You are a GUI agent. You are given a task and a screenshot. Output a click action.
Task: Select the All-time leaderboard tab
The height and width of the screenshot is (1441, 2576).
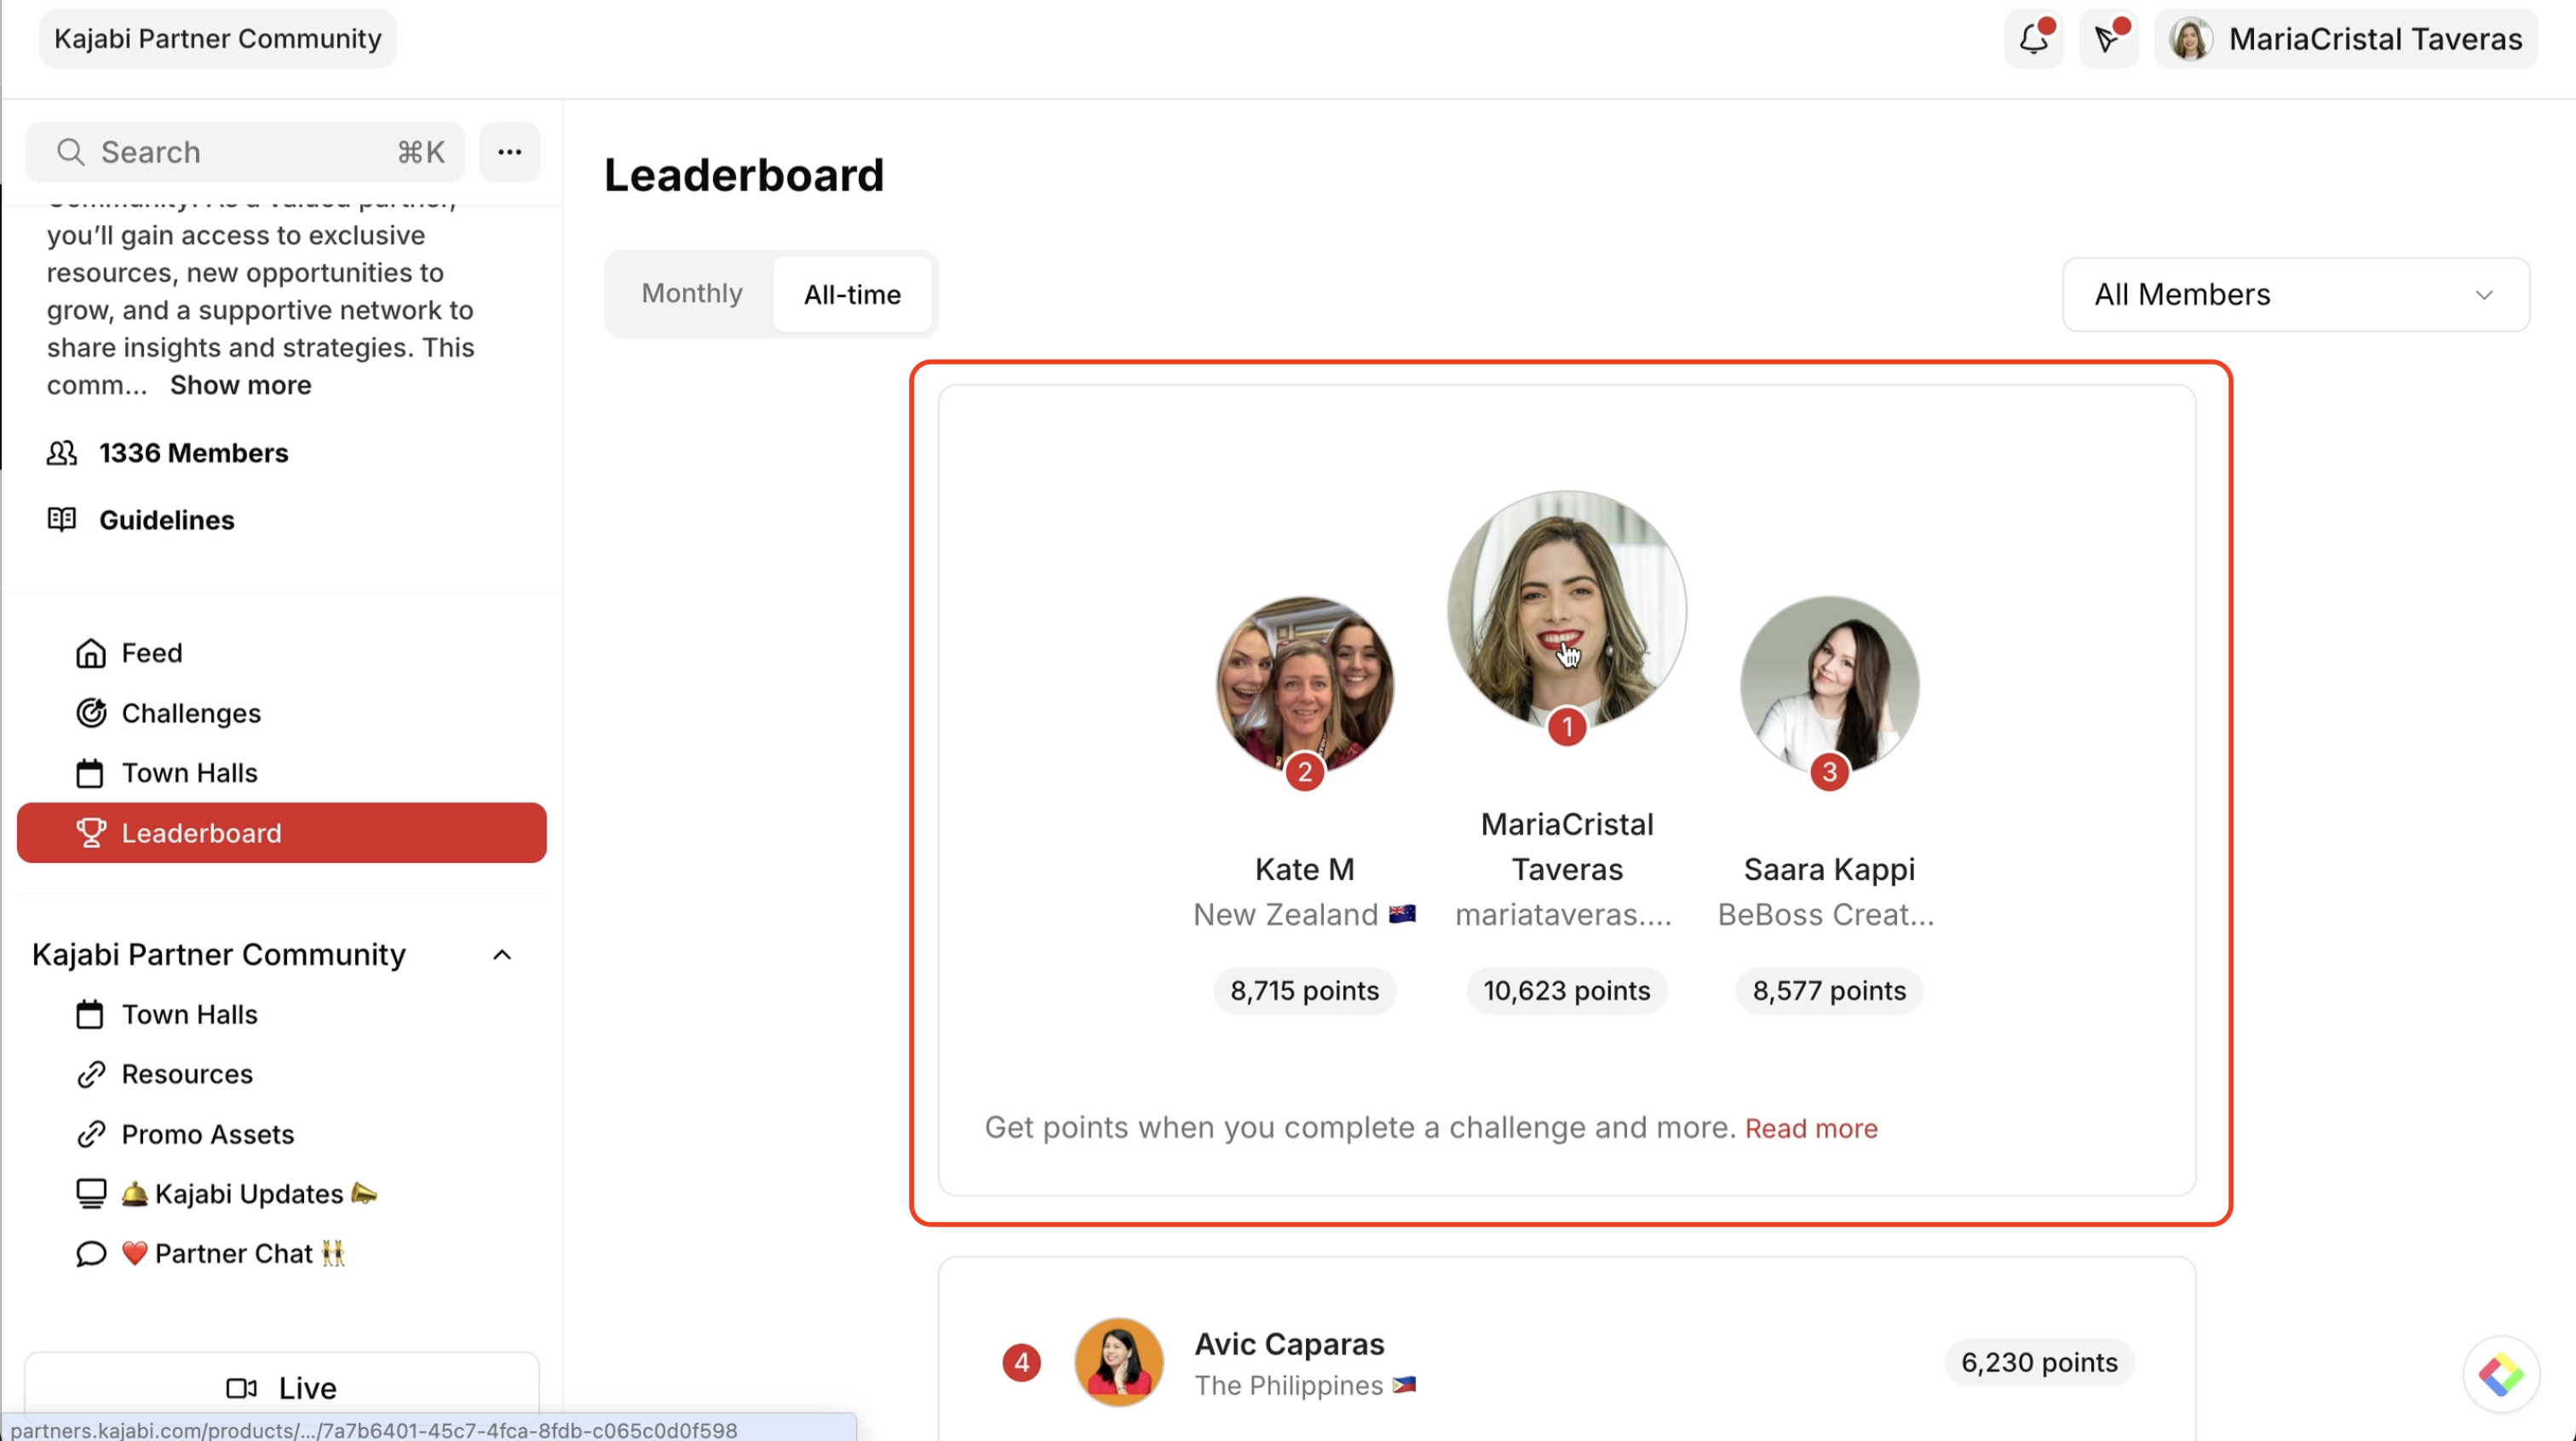(852, 293)
